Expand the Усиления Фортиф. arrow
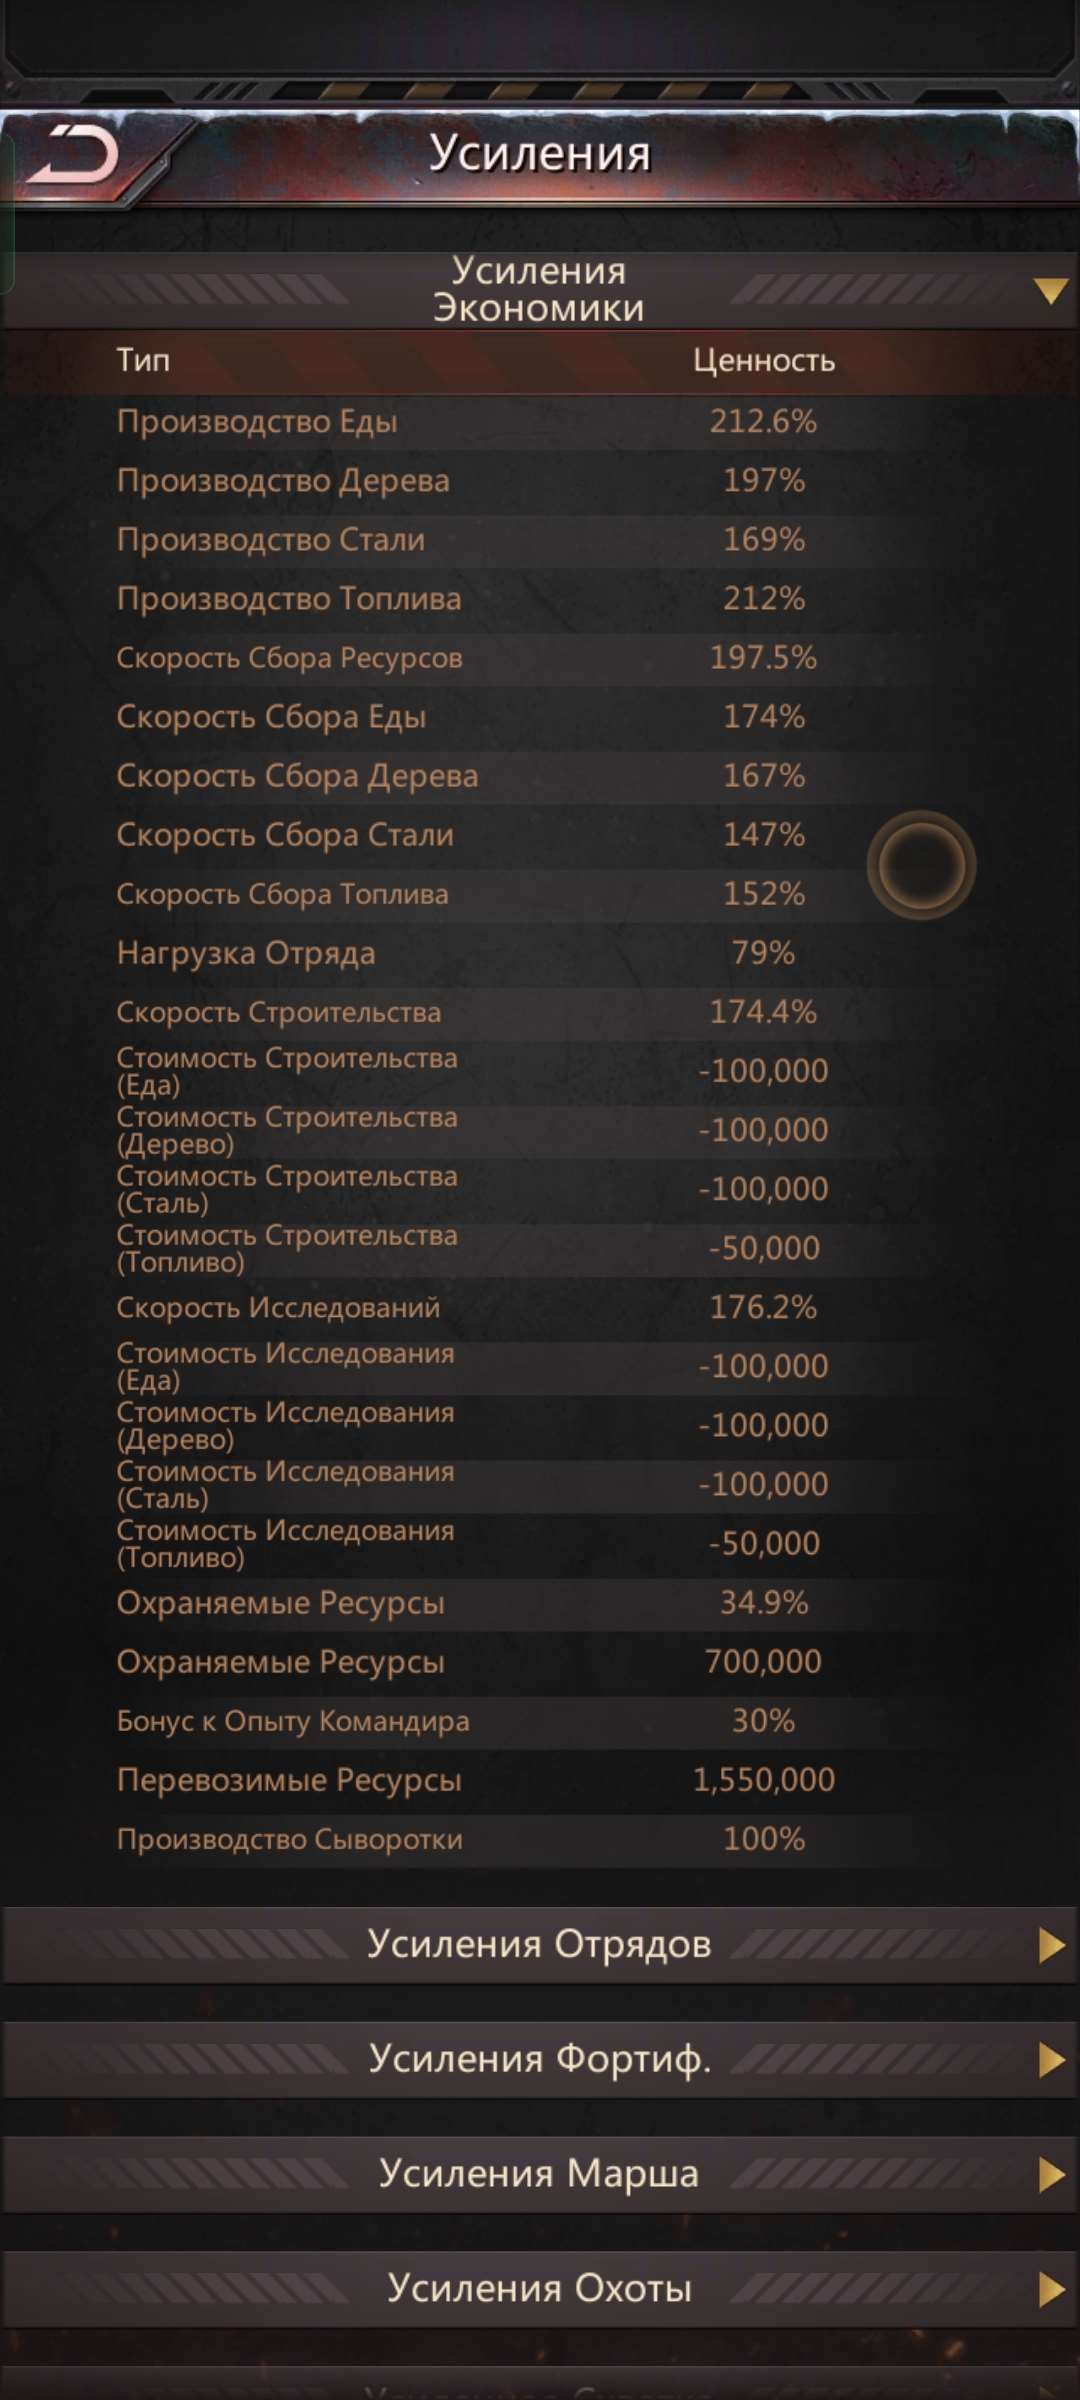 point(1050,2060)
